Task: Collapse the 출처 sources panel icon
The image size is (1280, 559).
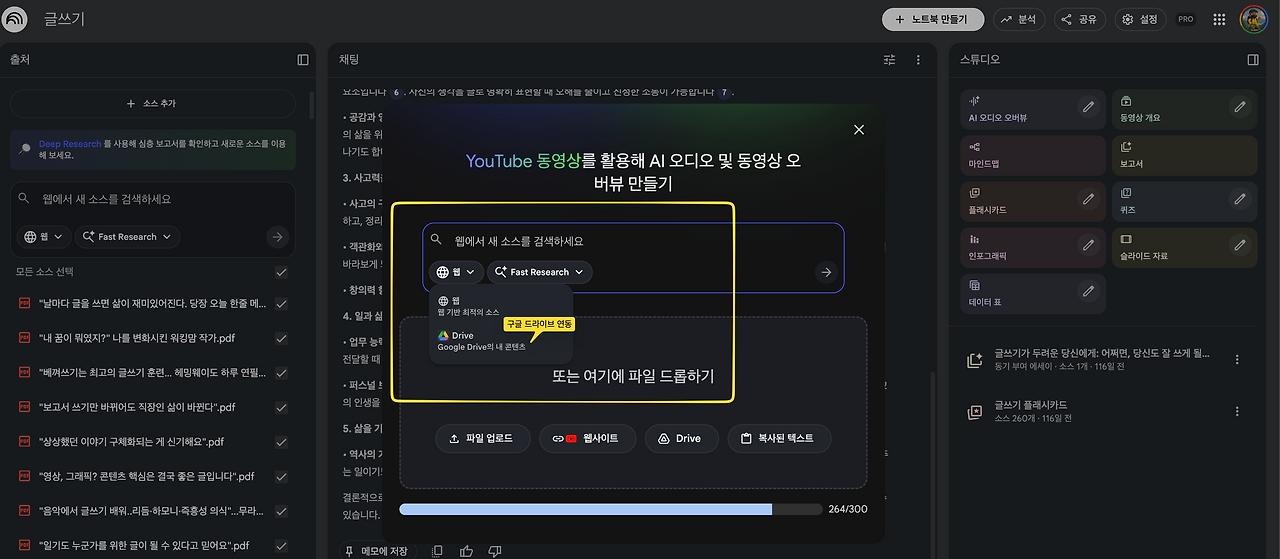Action: 303,60
